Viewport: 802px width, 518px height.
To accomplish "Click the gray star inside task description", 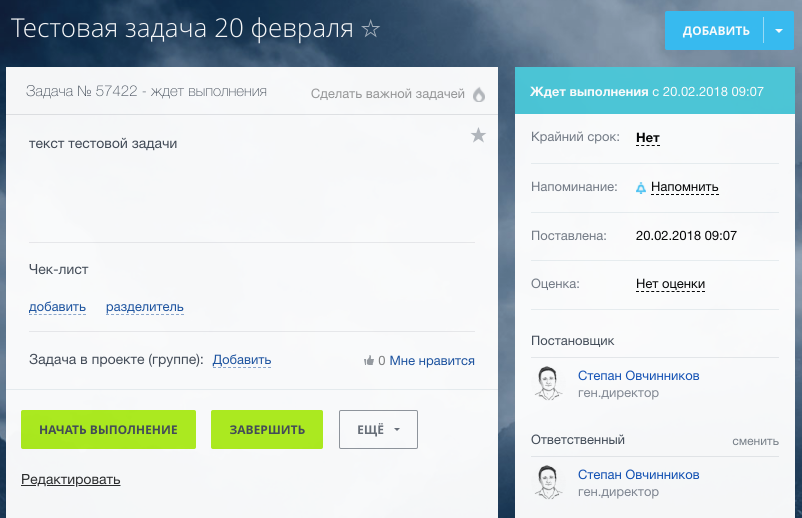I will click(x=478, y=135).
